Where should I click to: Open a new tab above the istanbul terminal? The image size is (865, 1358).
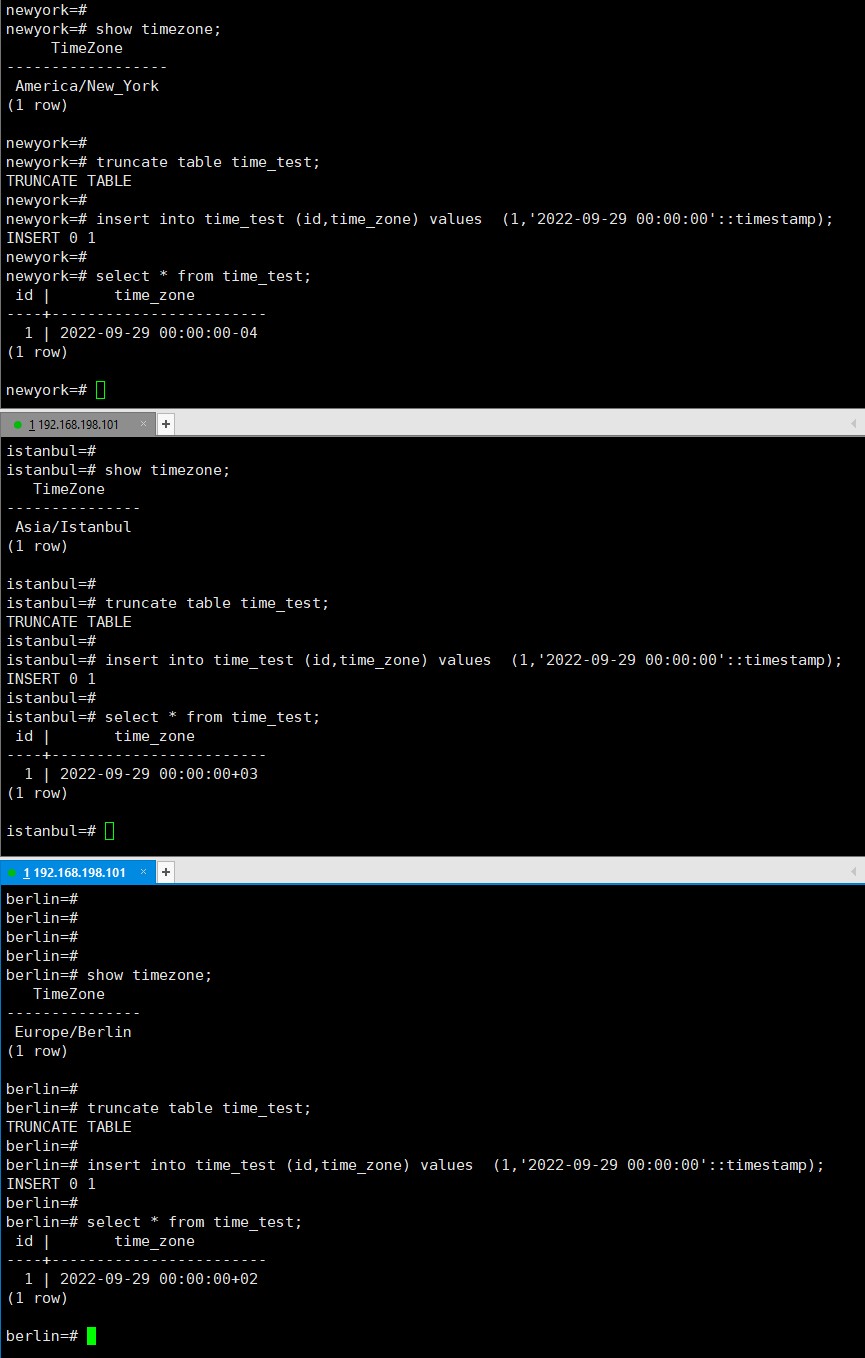click(166, 424)
